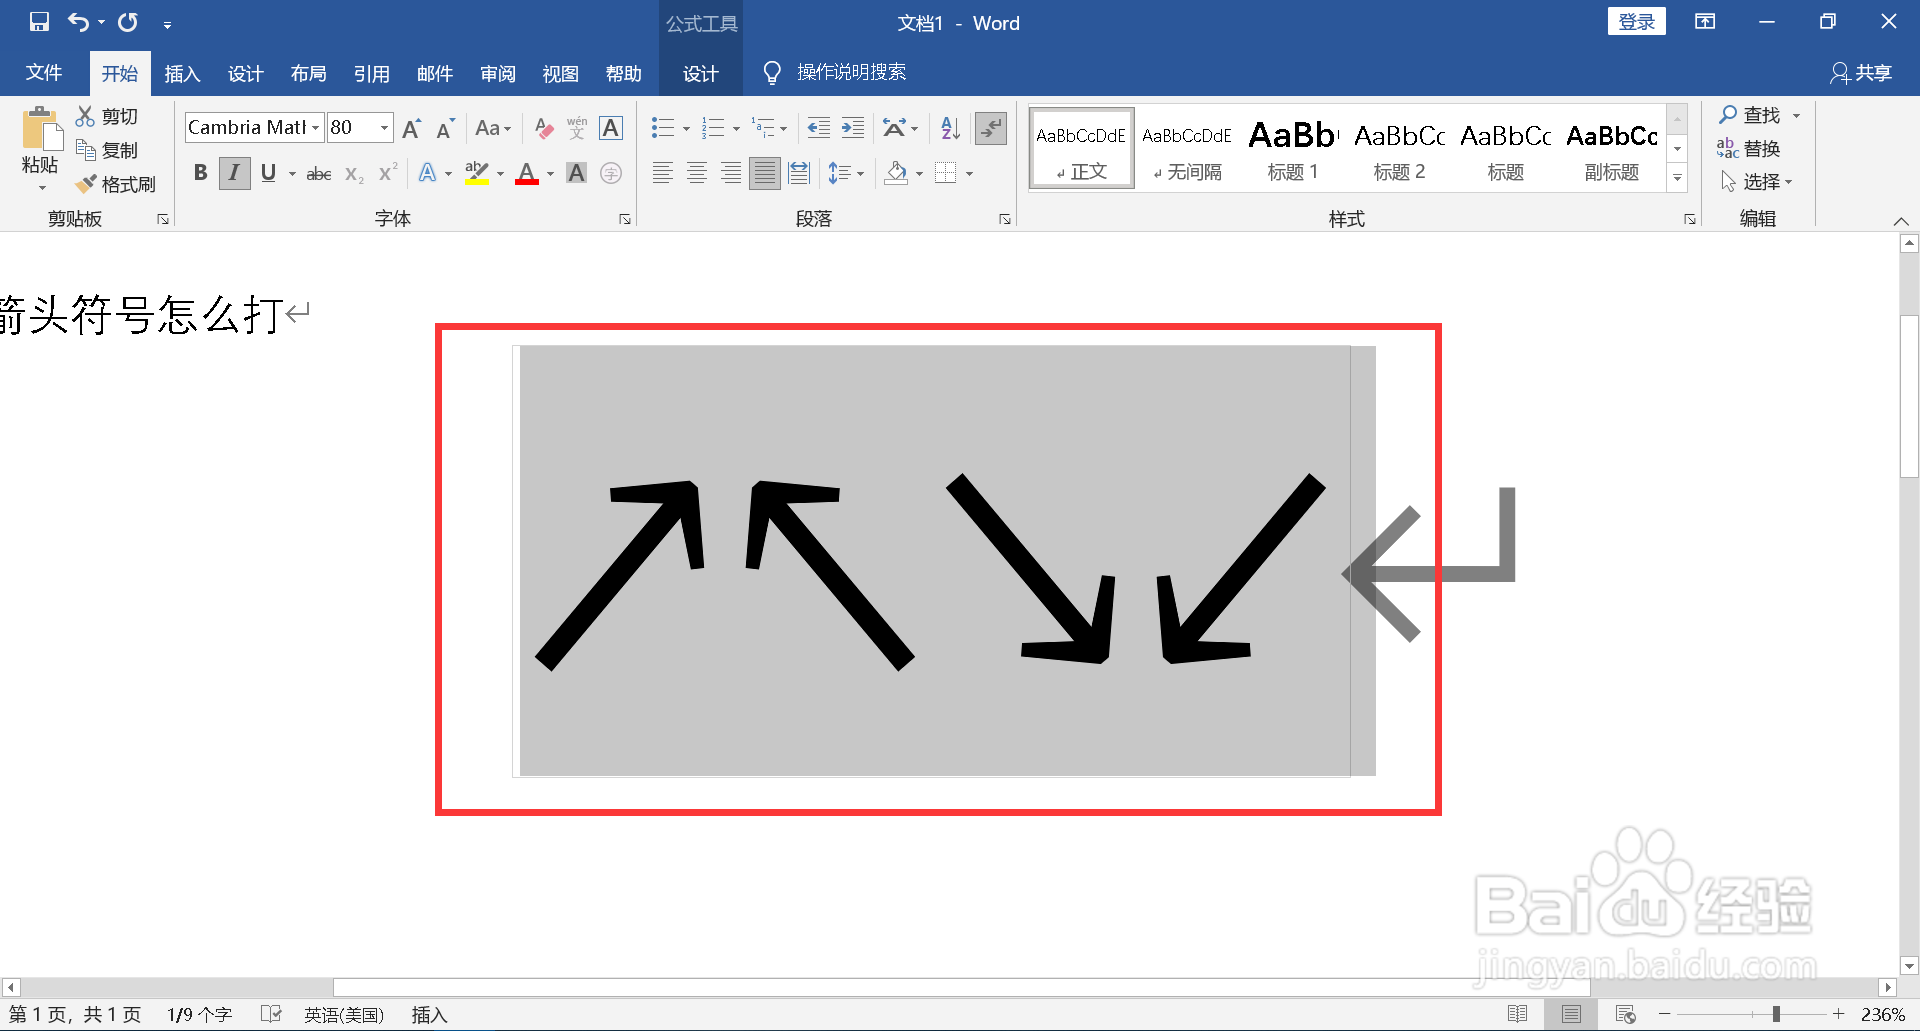Click the 登录 sign-in button
The height and width of the screenshot is (1031, 1920).
1637,22
